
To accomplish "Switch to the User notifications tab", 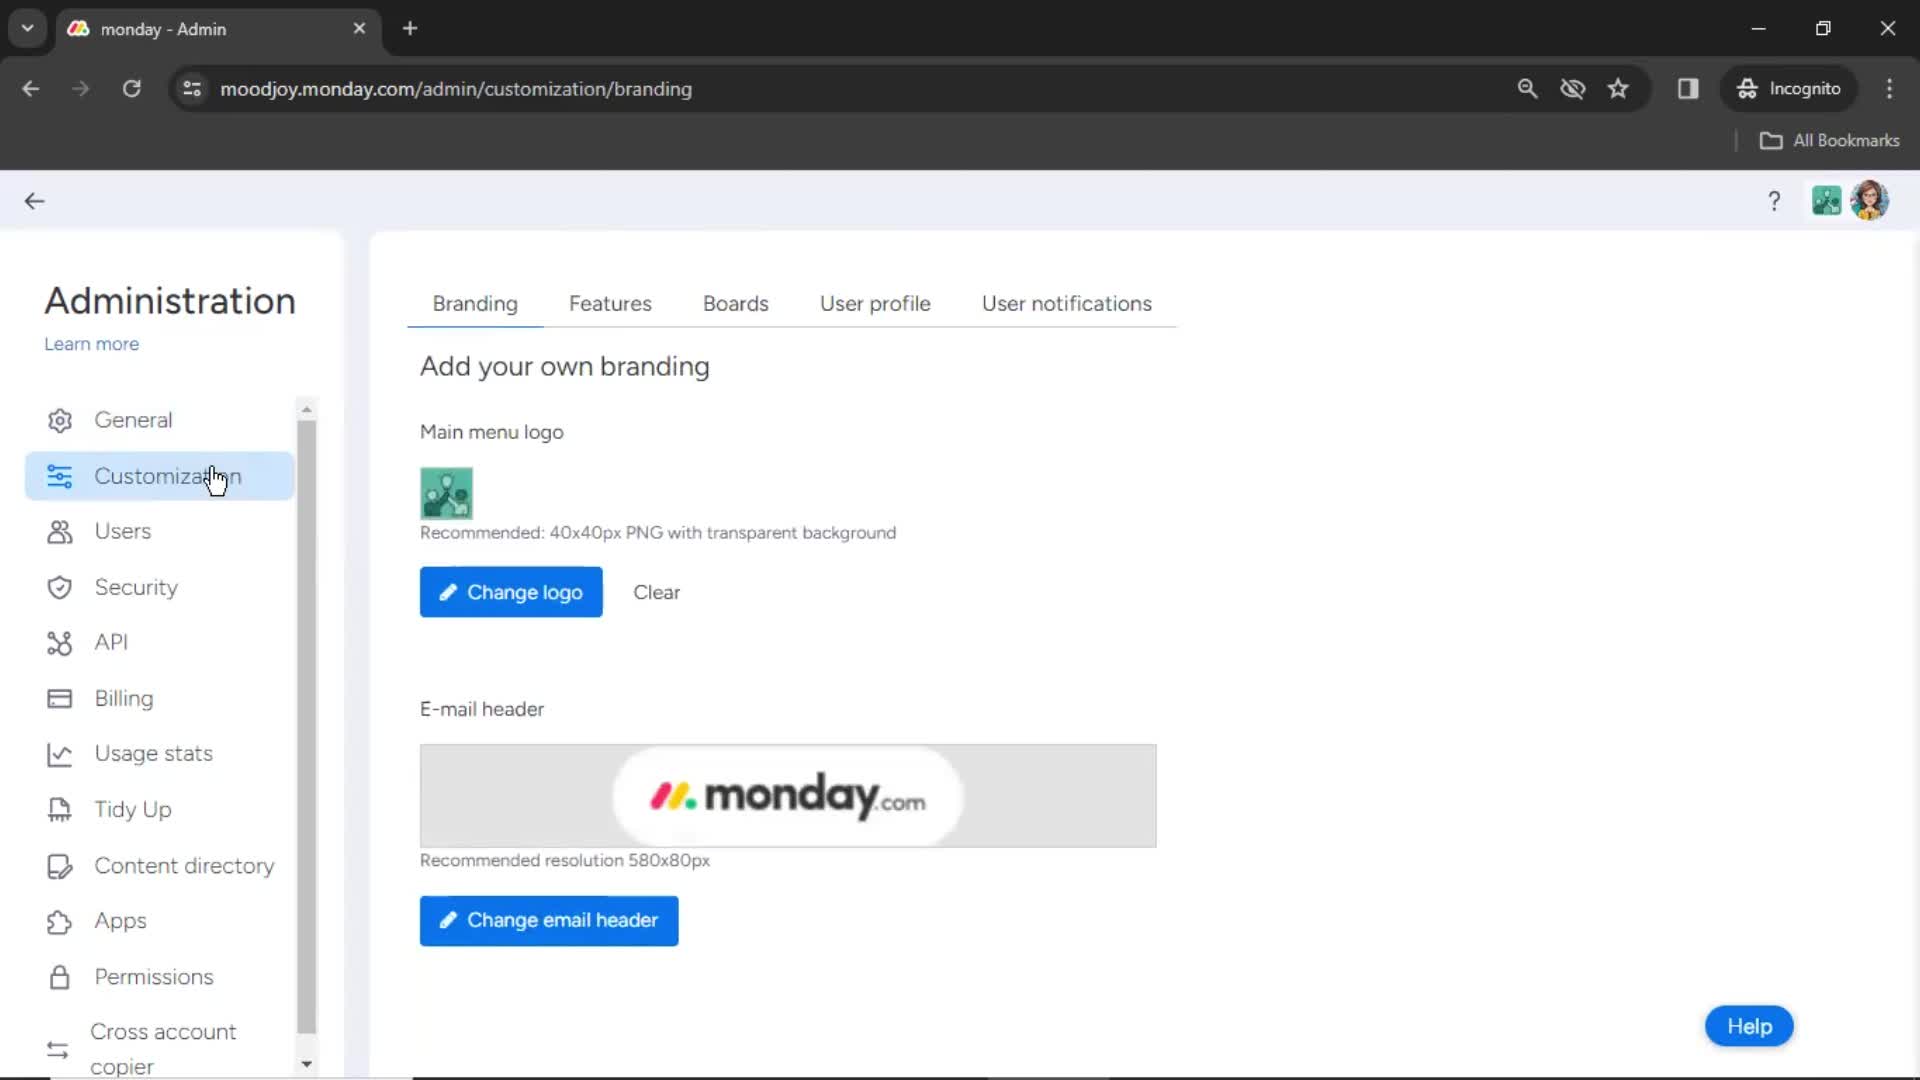I will tap(1068, 303).
